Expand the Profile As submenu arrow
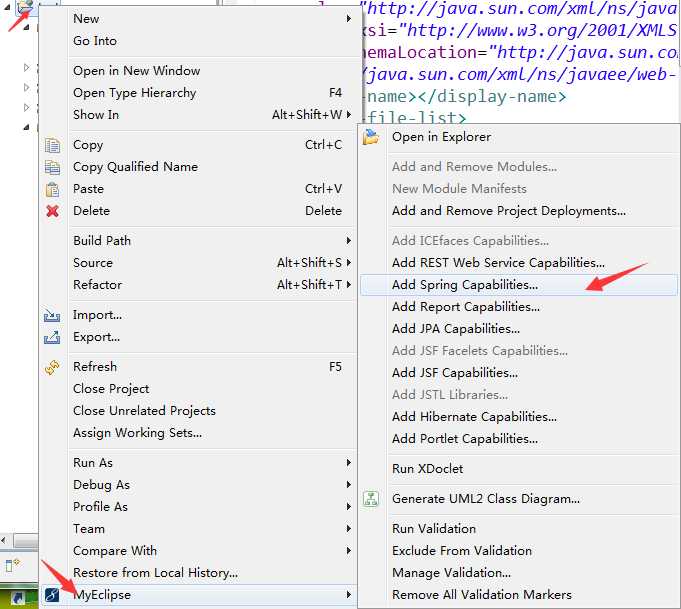 [x=348, y=506]
